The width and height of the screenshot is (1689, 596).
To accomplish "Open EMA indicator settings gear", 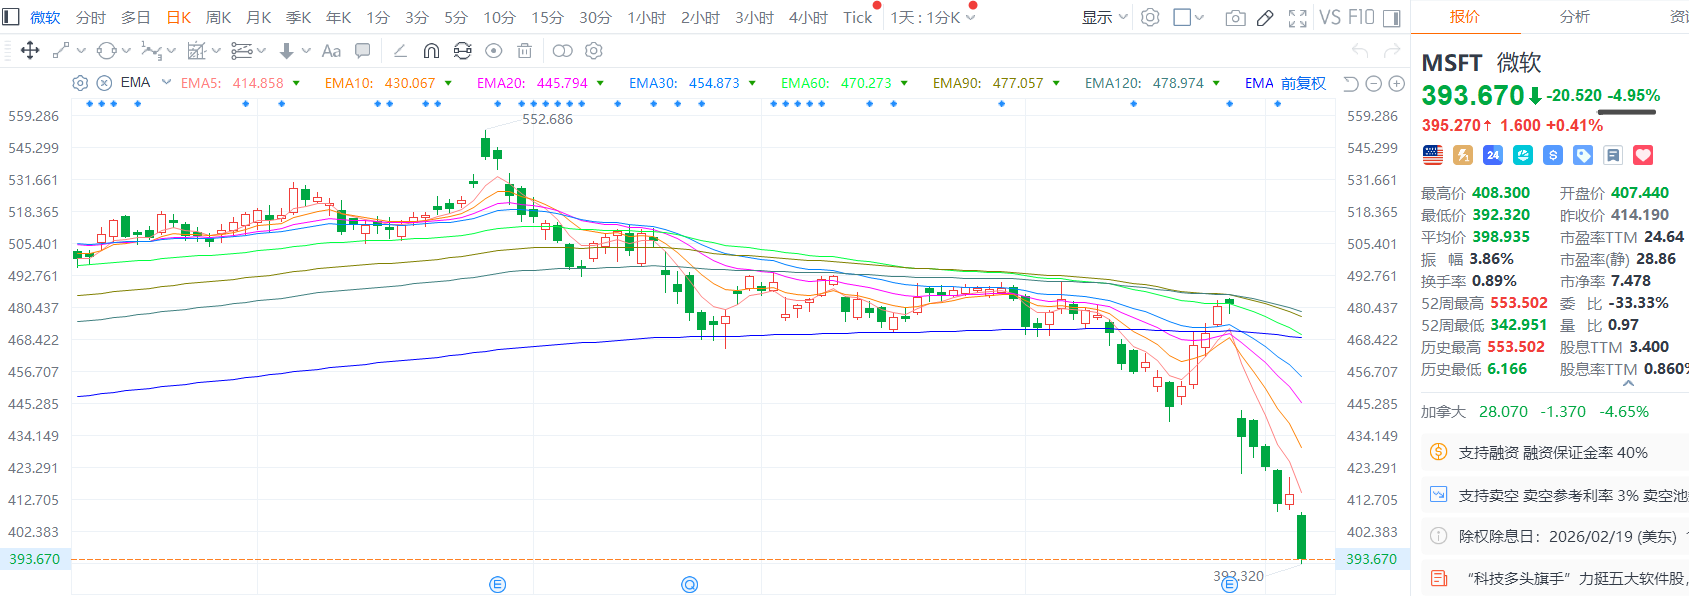I will [80, 83].
